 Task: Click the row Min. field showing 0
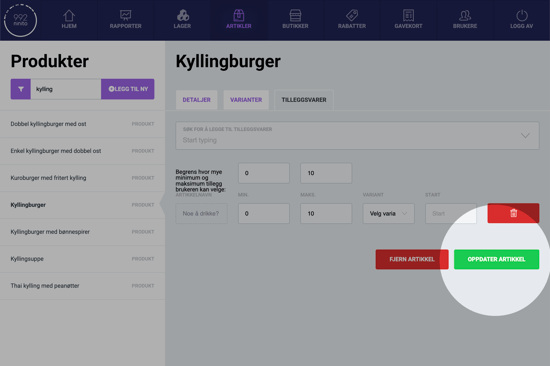coord(264,213)
